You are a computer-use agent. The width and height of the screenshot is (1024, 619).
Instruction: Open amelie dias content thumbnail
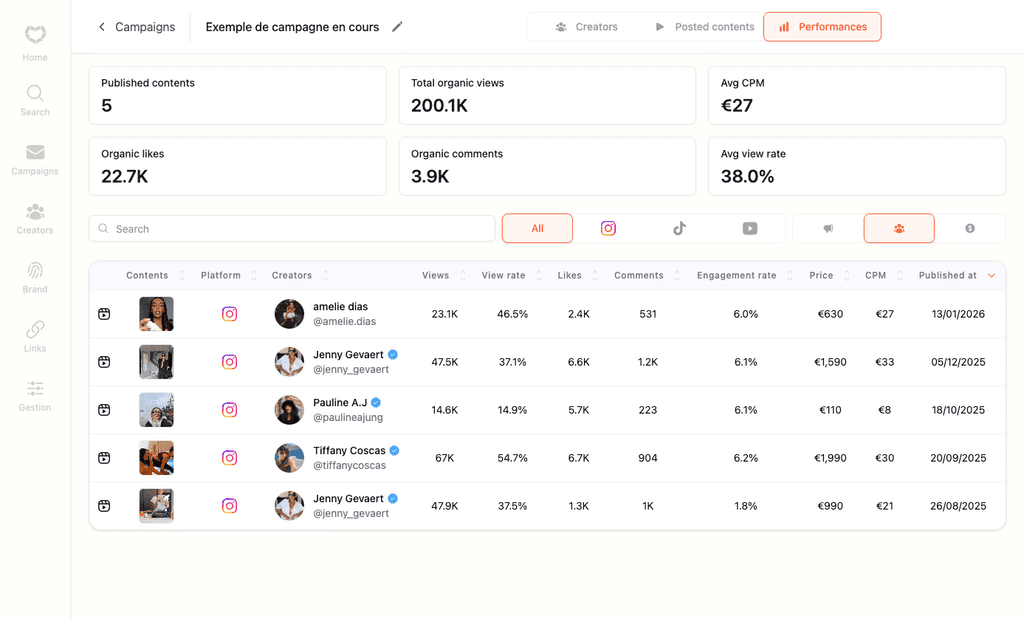156,314
